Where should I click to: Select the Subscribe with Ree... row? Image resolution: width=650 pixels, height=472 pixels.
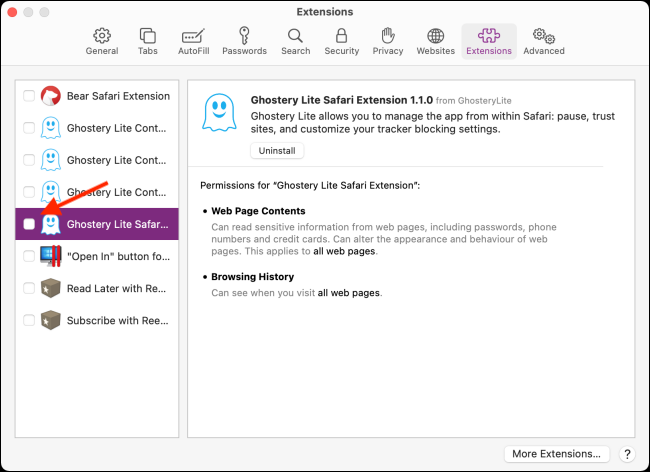tap(97, 320)
